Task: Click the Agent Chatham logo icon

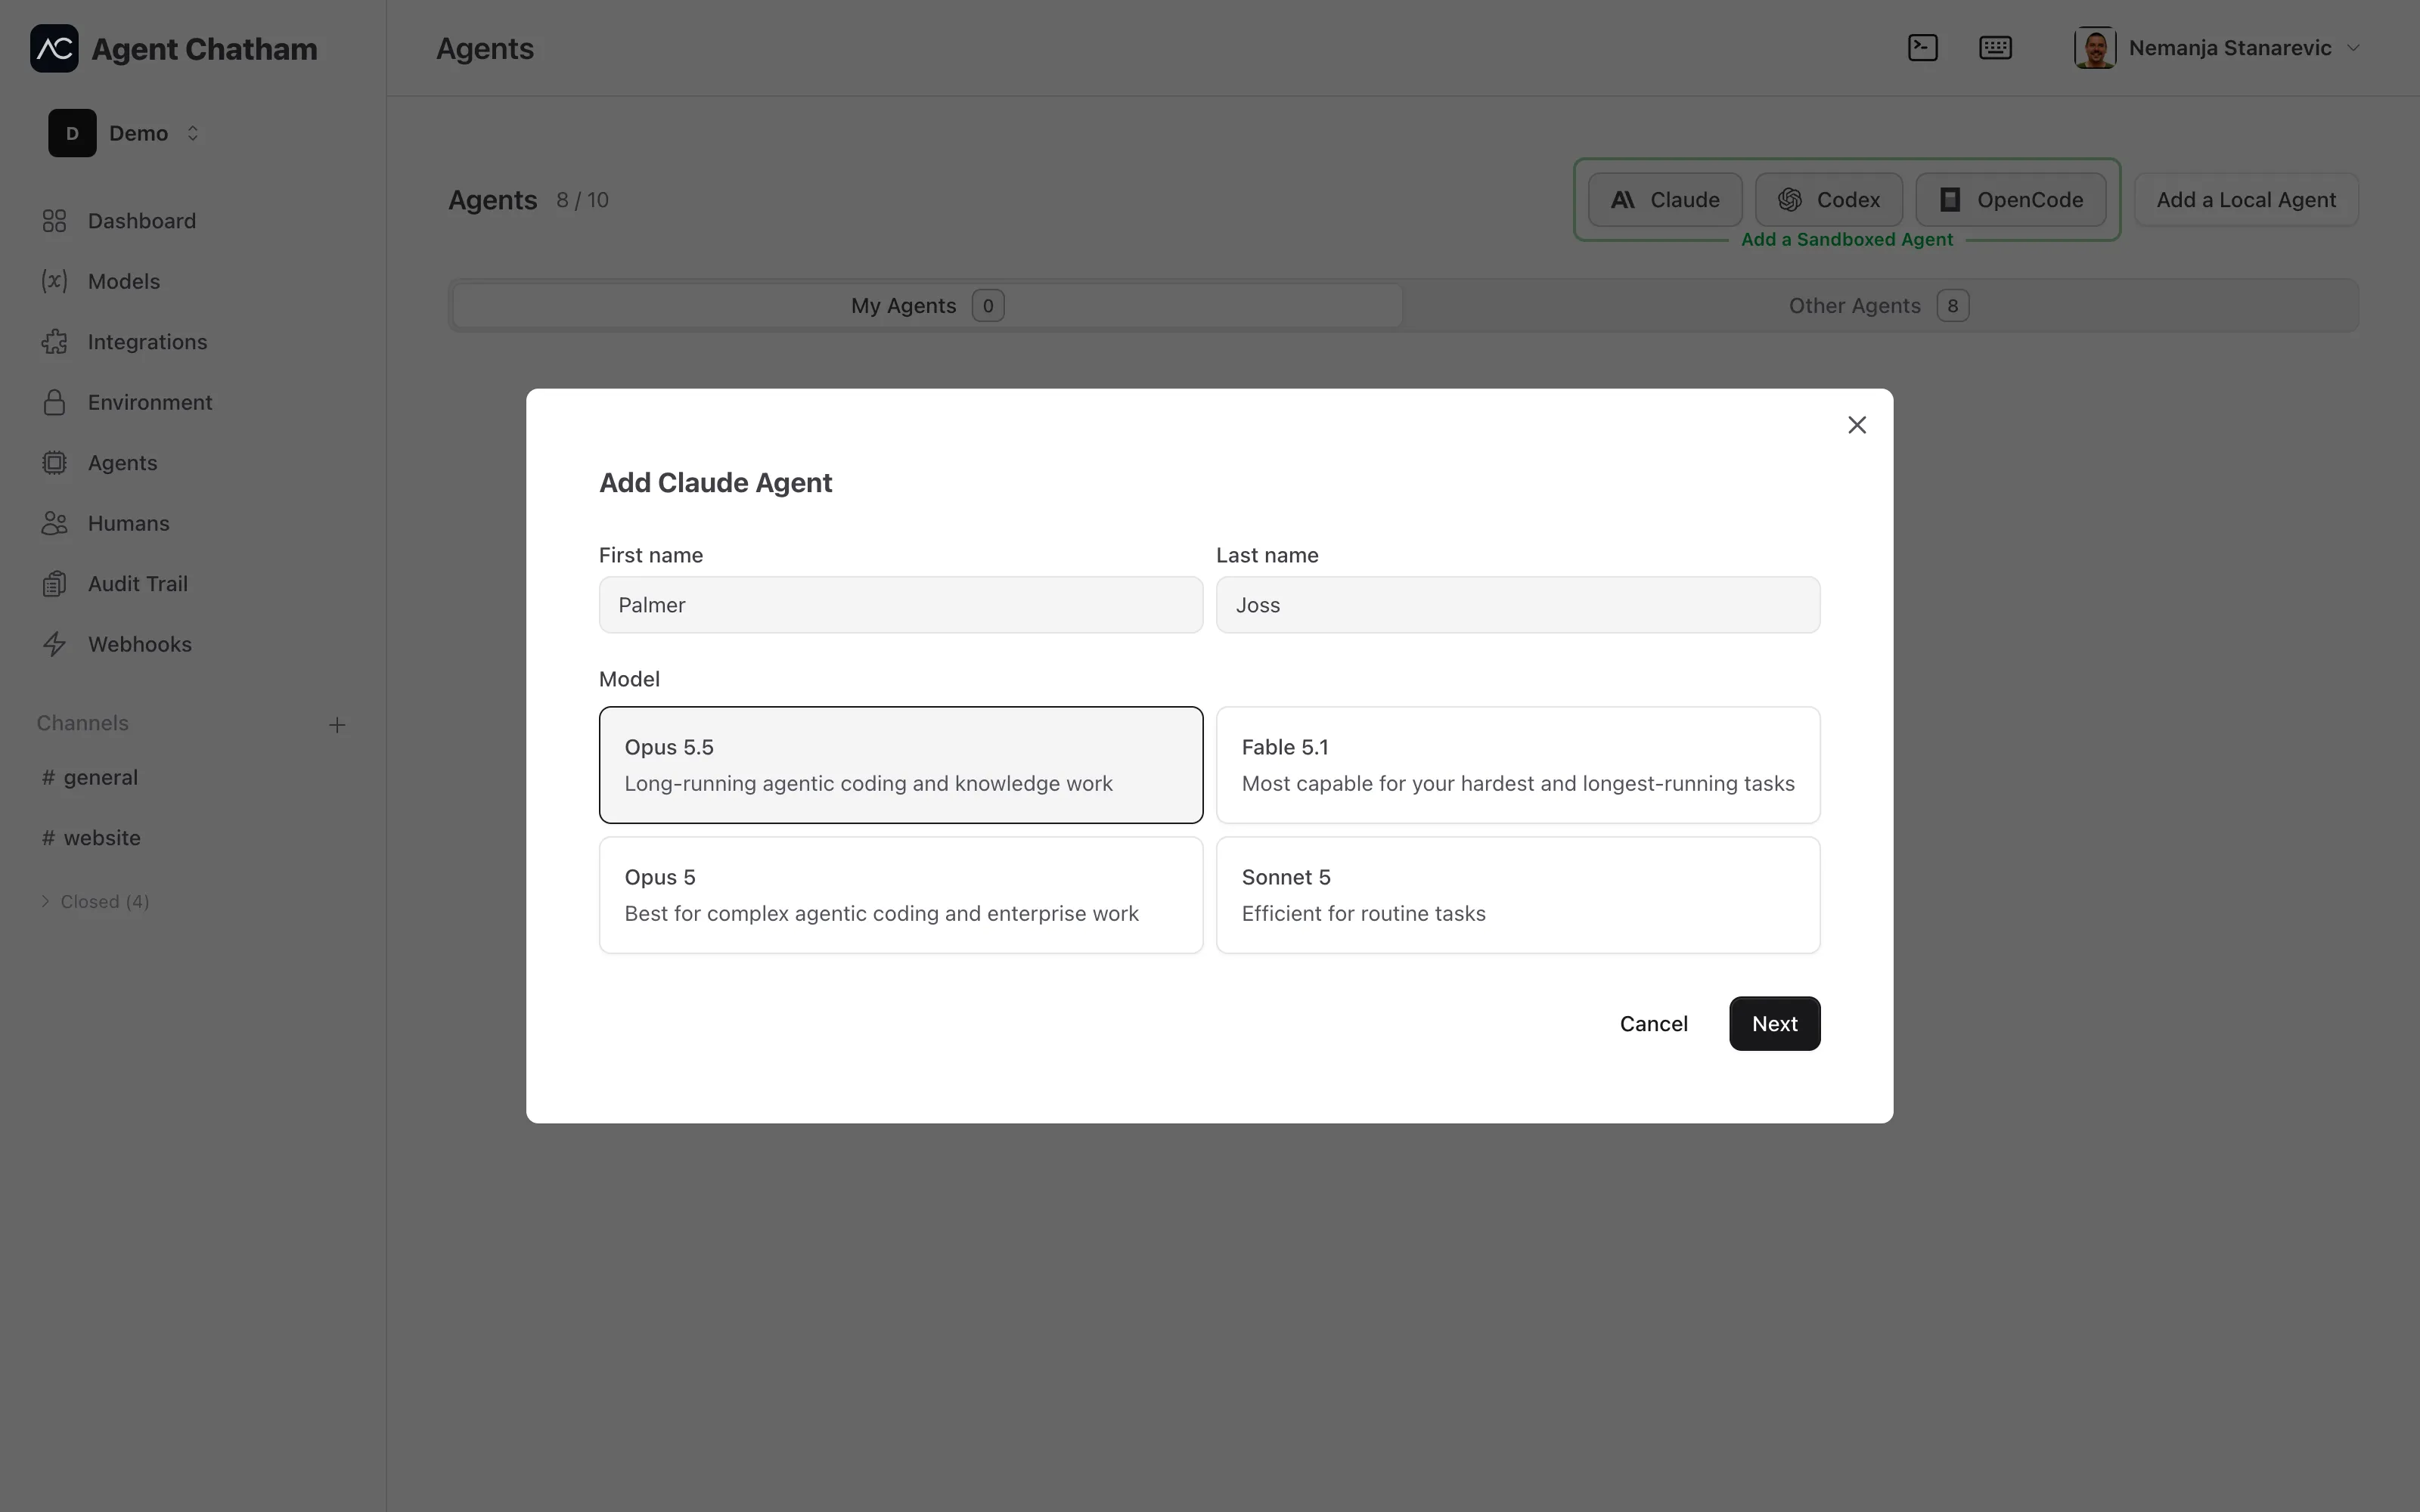Action: click(x=54, y=48)
